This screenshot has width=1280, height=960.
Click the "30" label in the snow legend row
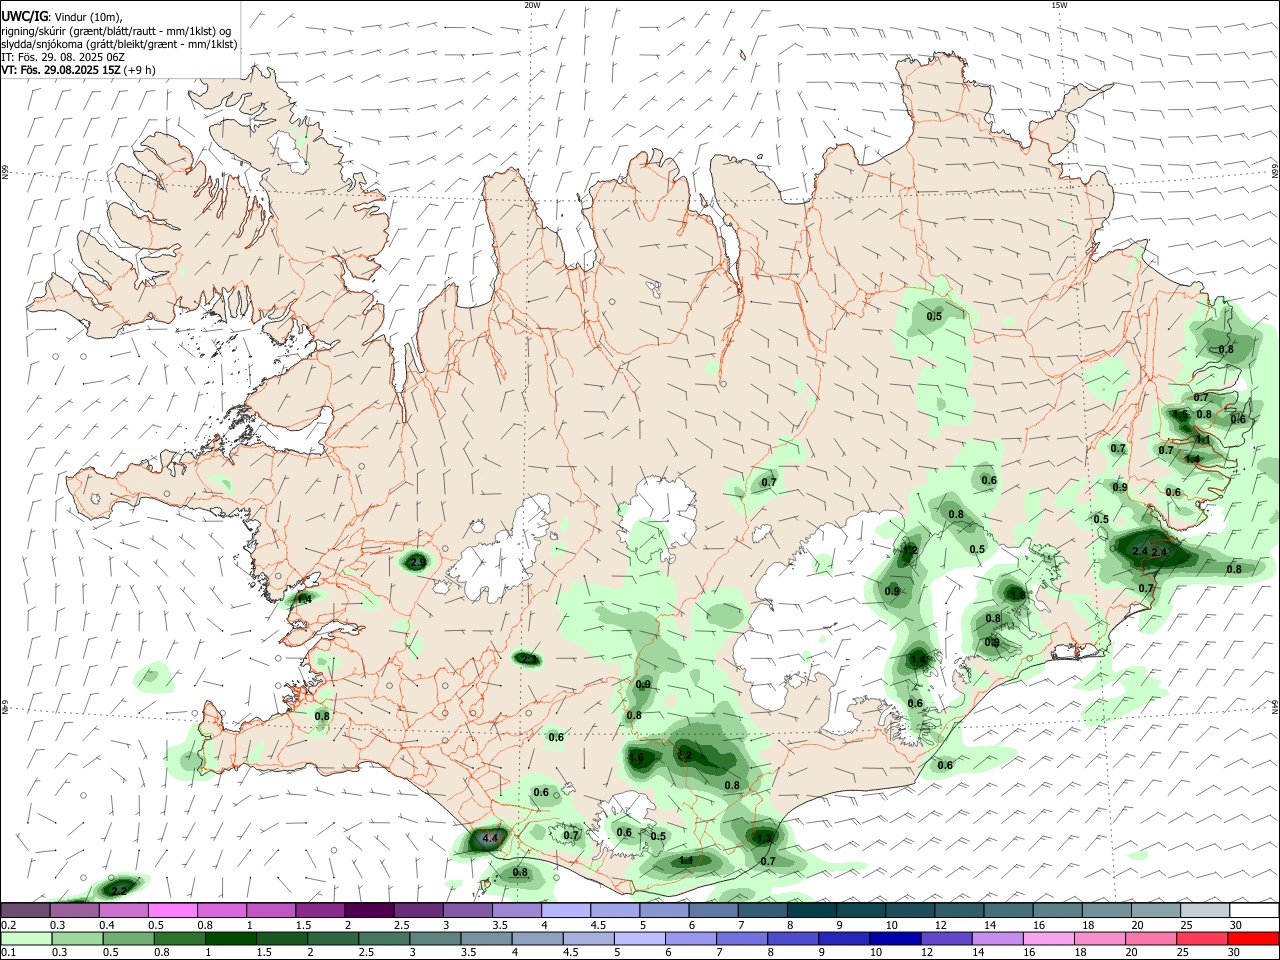coord(1236,925)
